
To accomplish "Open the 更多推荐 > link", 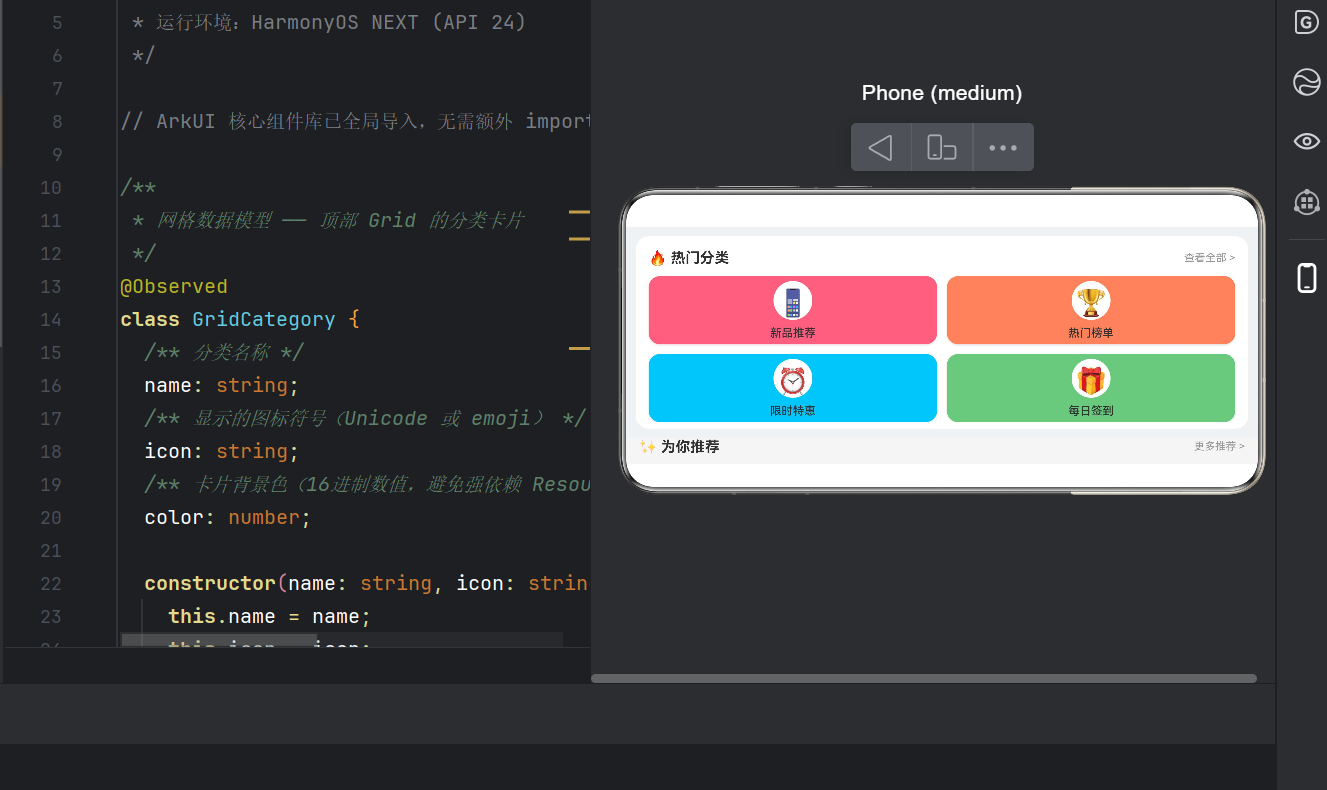I will click(x=1219, y=447).
